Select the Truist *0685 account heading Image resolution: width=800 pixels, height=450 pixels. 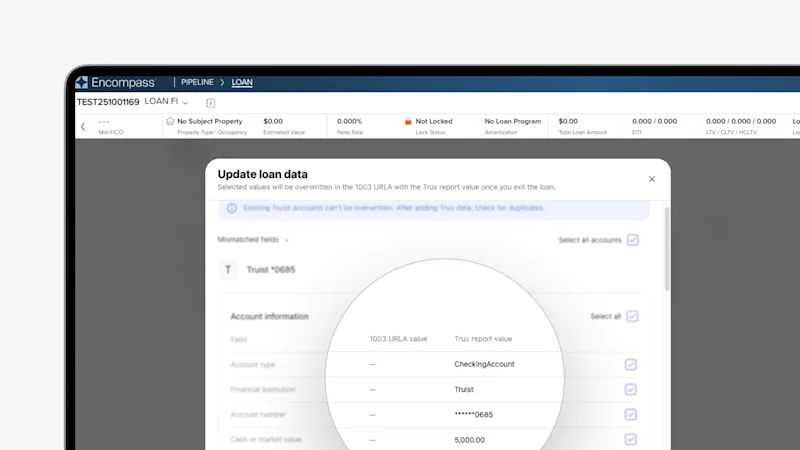pos(271,269)
